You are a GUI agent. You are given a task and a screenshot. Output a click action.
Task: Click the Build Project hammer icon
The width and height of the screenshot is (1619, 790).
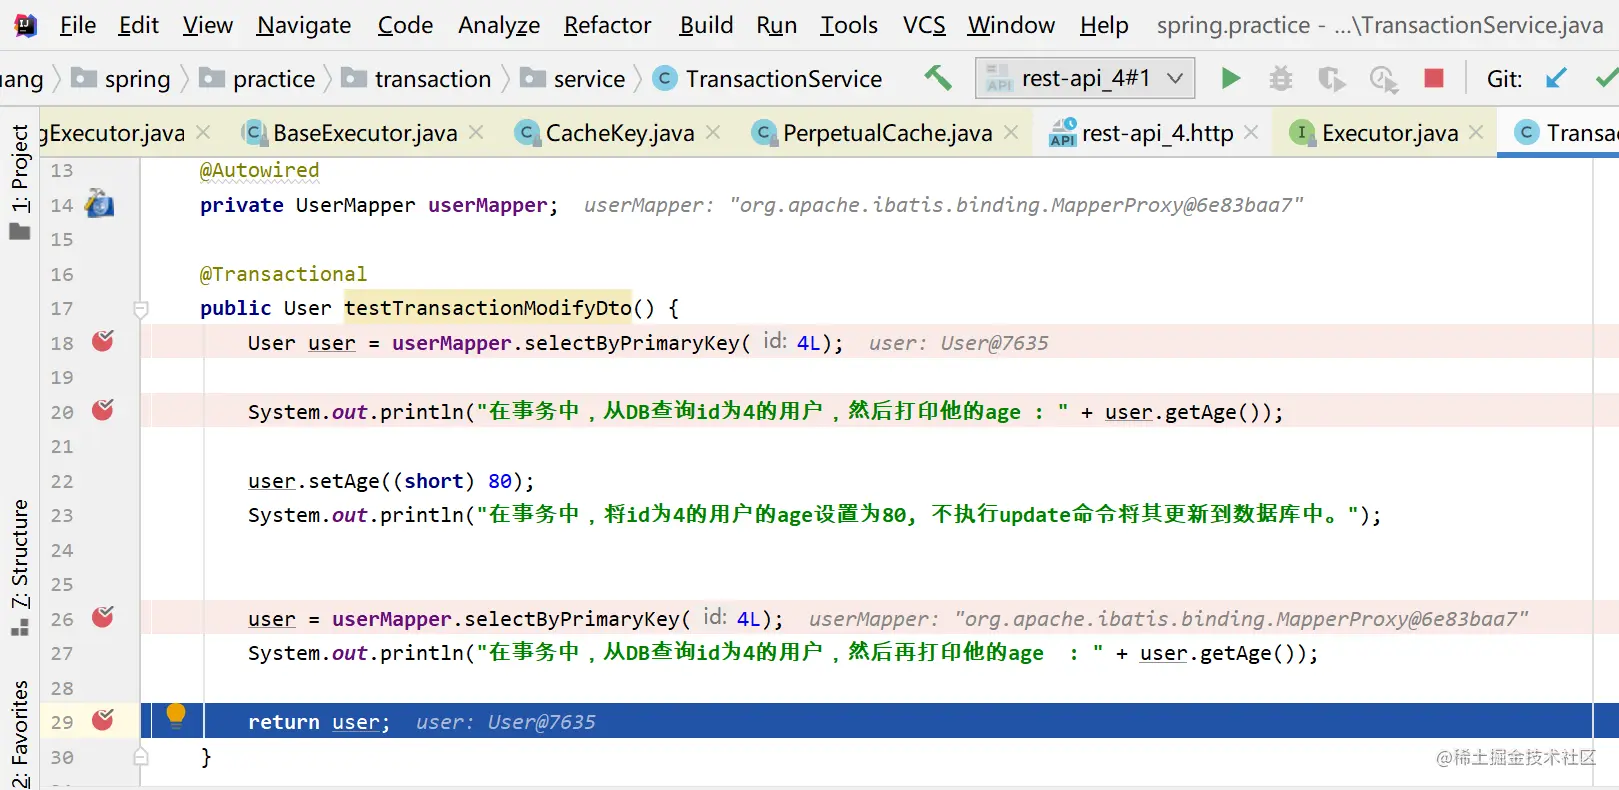point(937,78)
